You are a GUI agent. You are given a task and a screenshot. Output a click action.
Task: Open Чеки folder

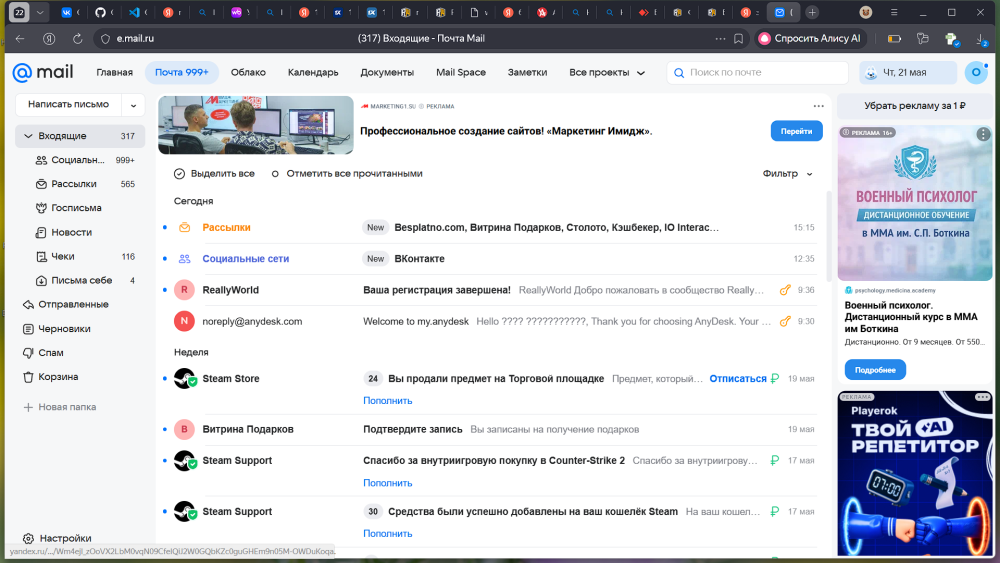coord(62,256)
